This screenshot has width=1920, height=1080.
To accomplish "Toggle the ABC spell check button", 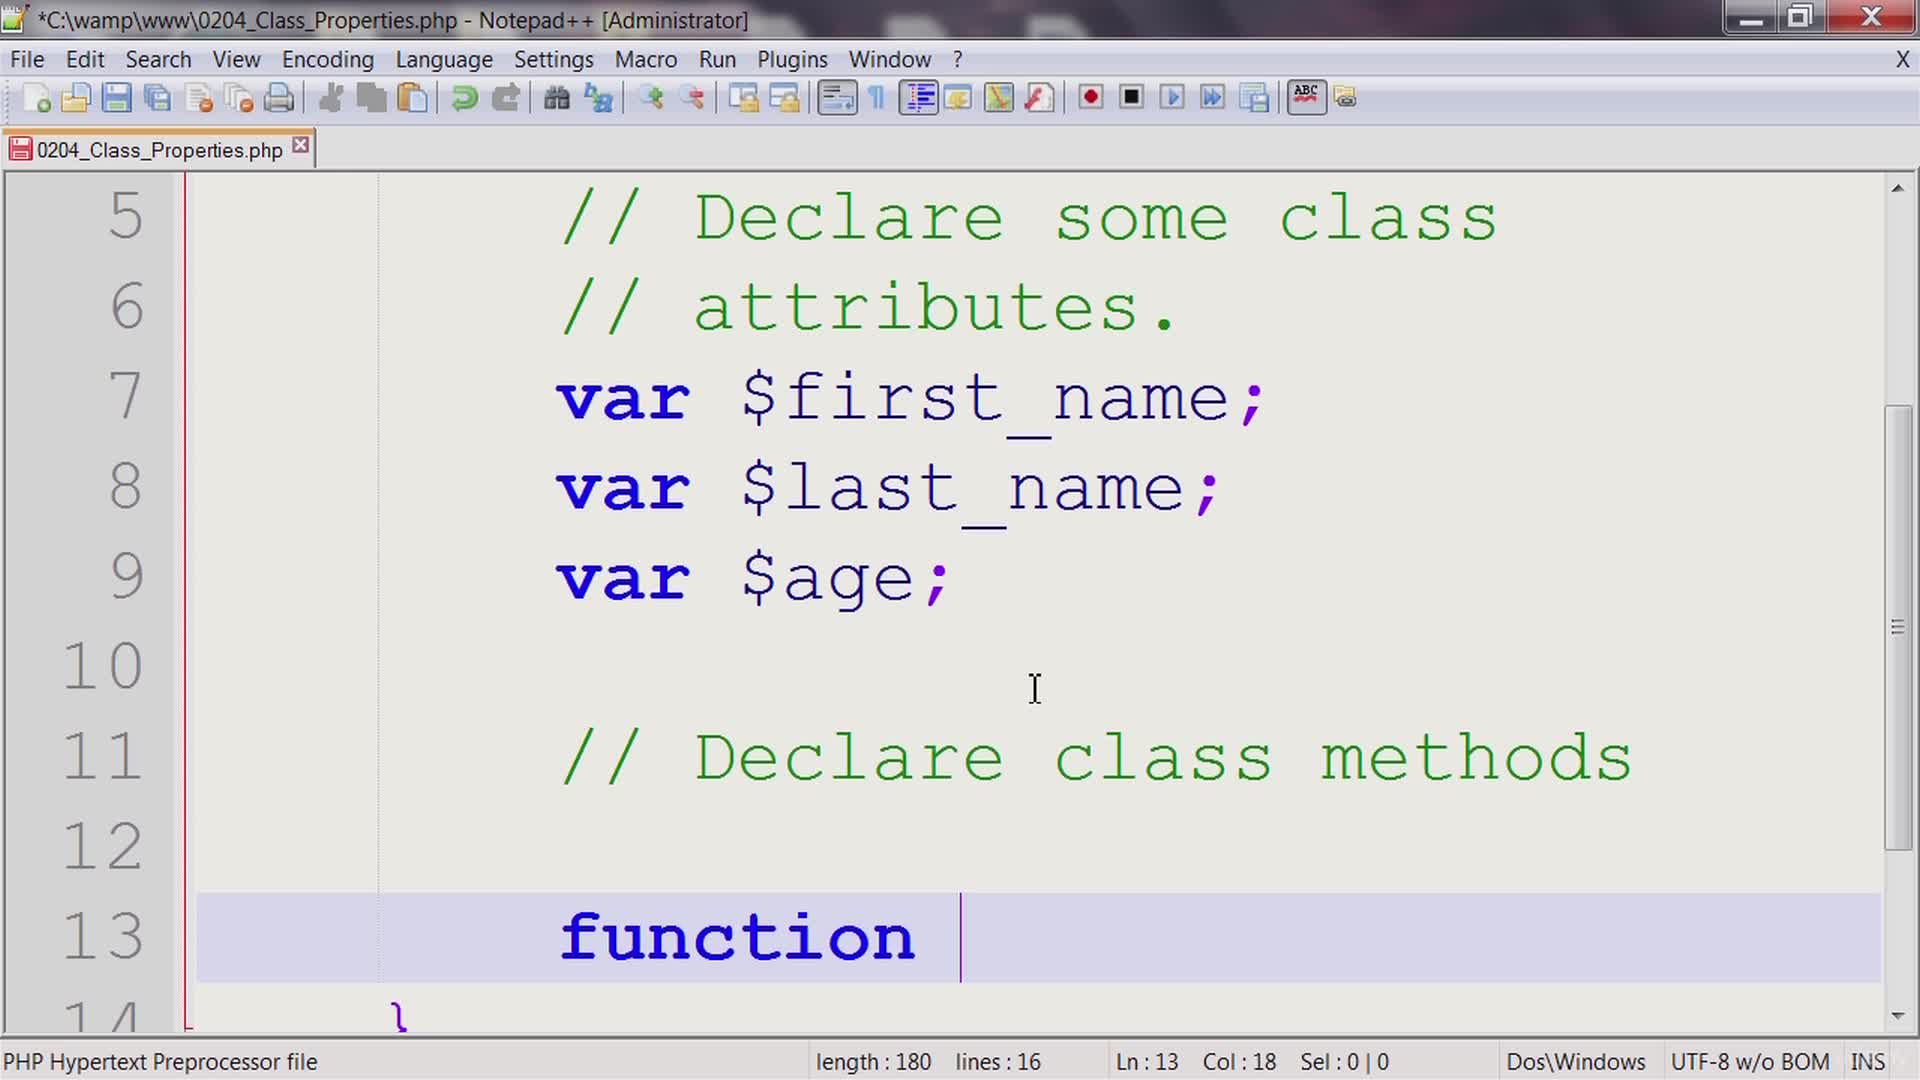I will coord(1305,97).
